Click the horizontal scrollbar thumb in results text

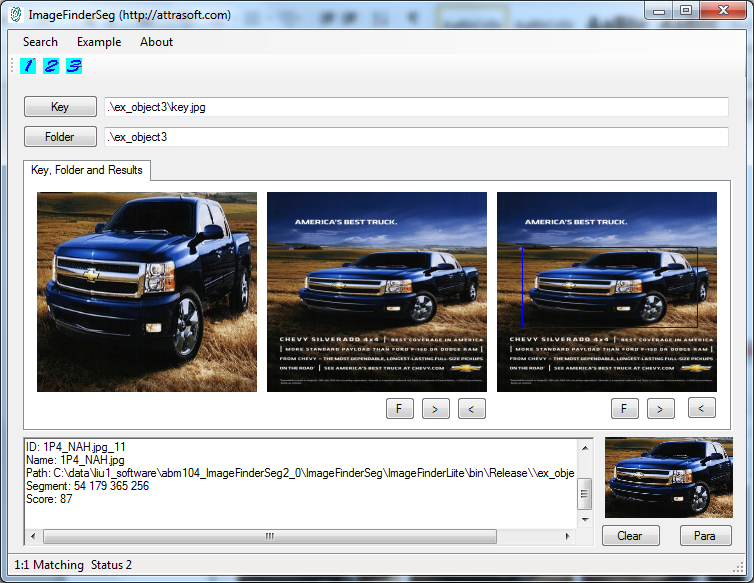click(x=270, y=536)
